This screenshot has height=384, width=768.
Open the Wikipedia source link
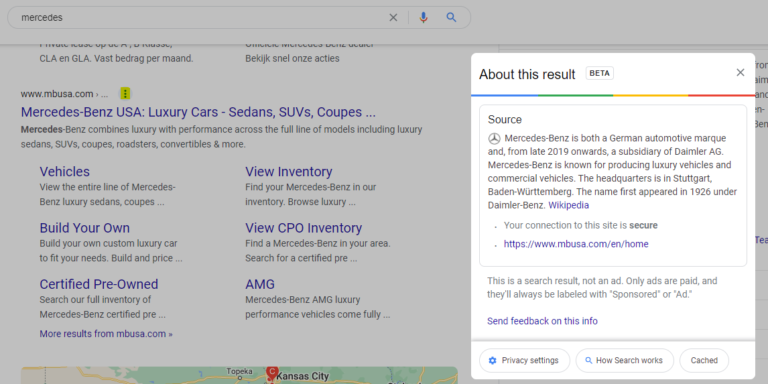click(x=569, y=205)
